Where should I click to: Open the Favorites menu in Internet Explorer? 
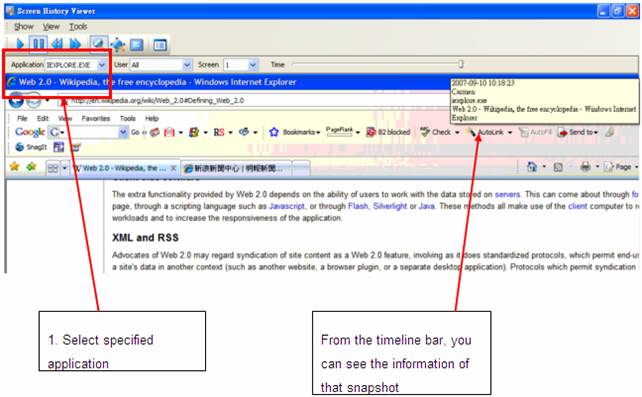(96, 118)
